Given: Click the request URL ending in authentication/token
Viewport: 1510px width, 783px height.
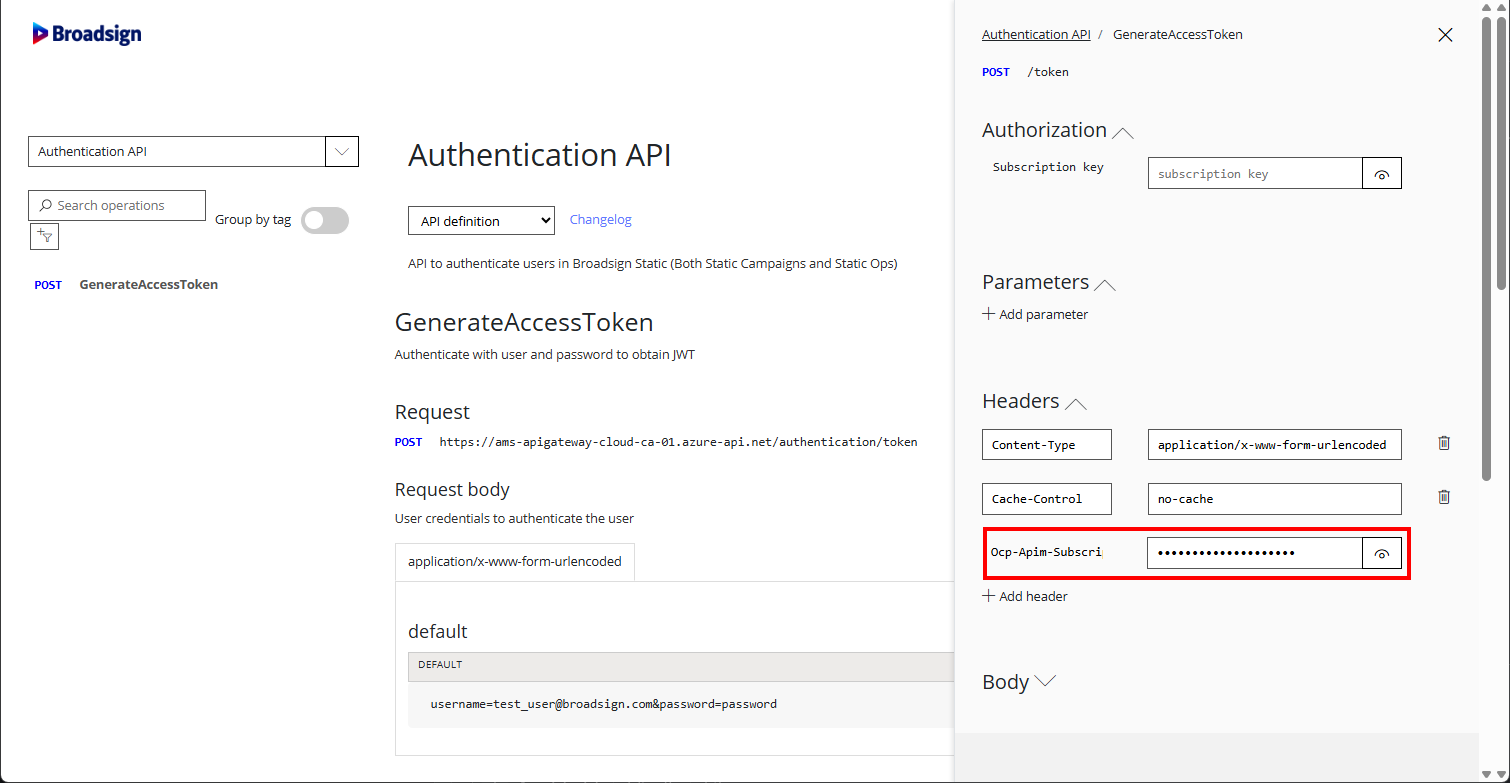Looking at the screenshot, I should pos(678,441).
